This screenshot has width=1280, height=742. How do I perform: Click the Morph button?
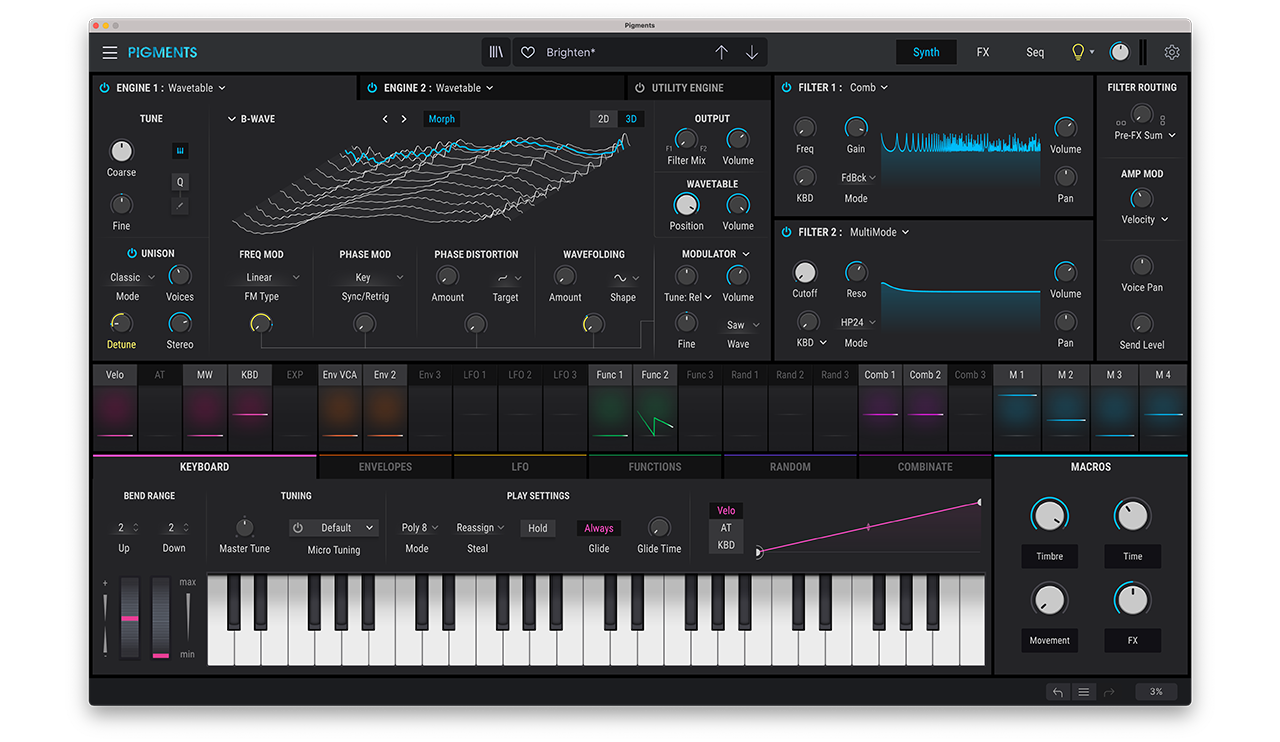click(441, 119)
